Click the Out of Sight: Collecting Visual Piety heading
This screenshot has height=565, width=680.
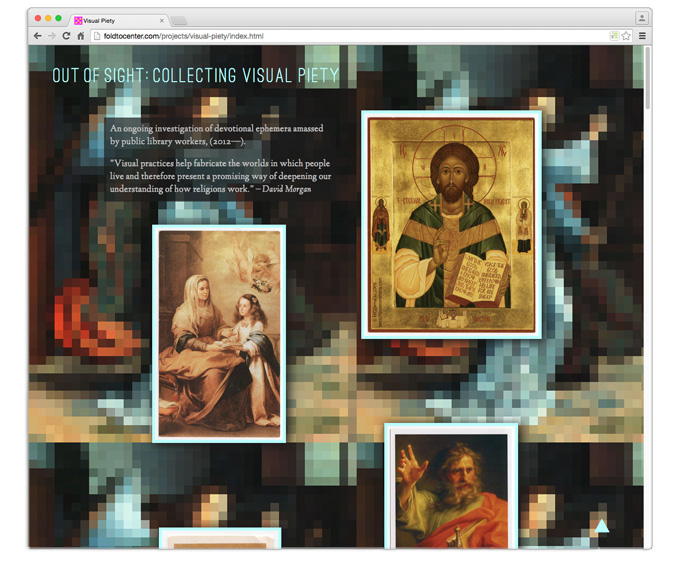[196, 75]
